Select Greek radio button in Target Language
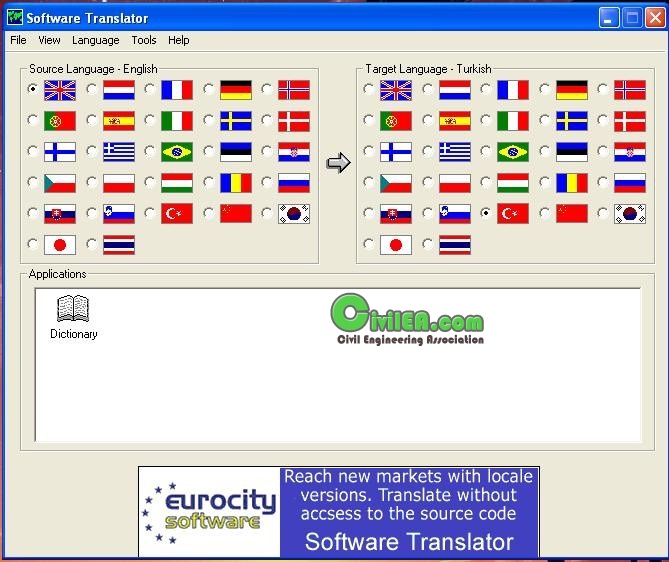669x562 pixels. [428, 151]
